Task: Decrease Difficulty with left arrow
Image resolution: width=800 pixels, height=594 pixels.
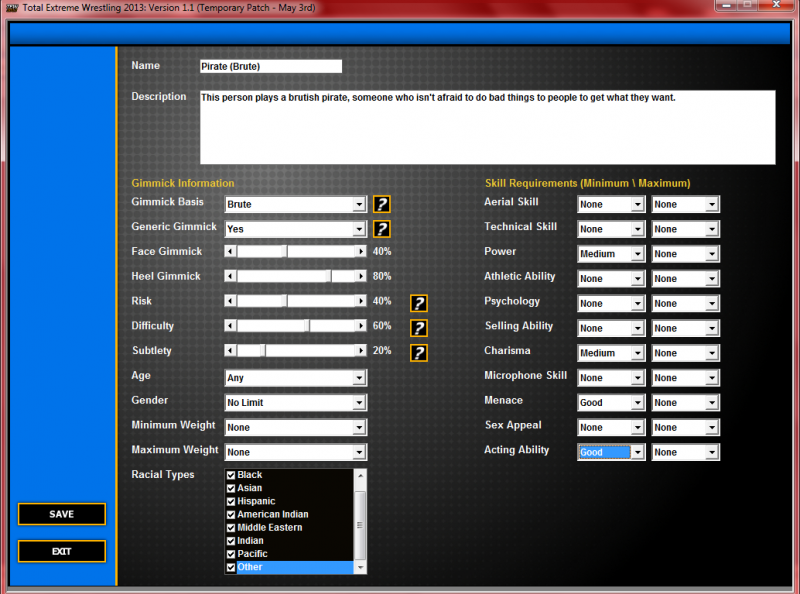Action: tap(231, 326)
